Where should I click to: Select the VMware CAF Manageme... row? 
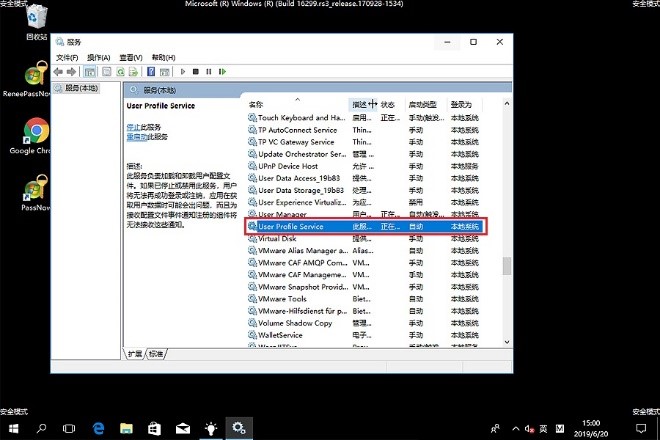364,275
